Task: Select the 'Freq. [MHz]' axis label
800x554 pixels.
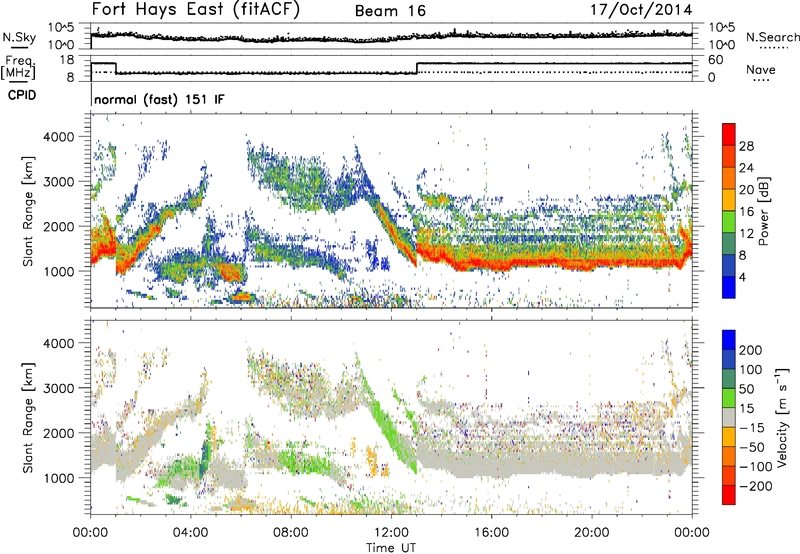Action: (18, 67)
